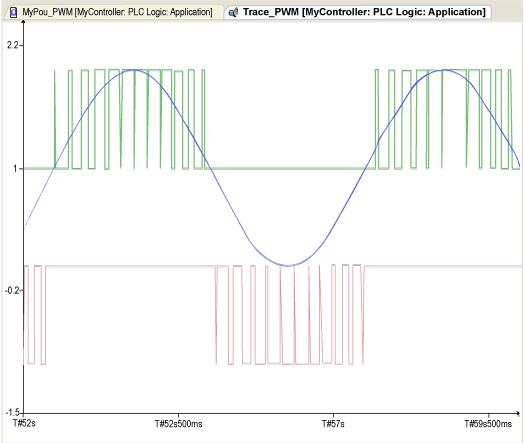Click the green flat line at value 1
This screenshot has height=443, width=524.
[288, 168]
